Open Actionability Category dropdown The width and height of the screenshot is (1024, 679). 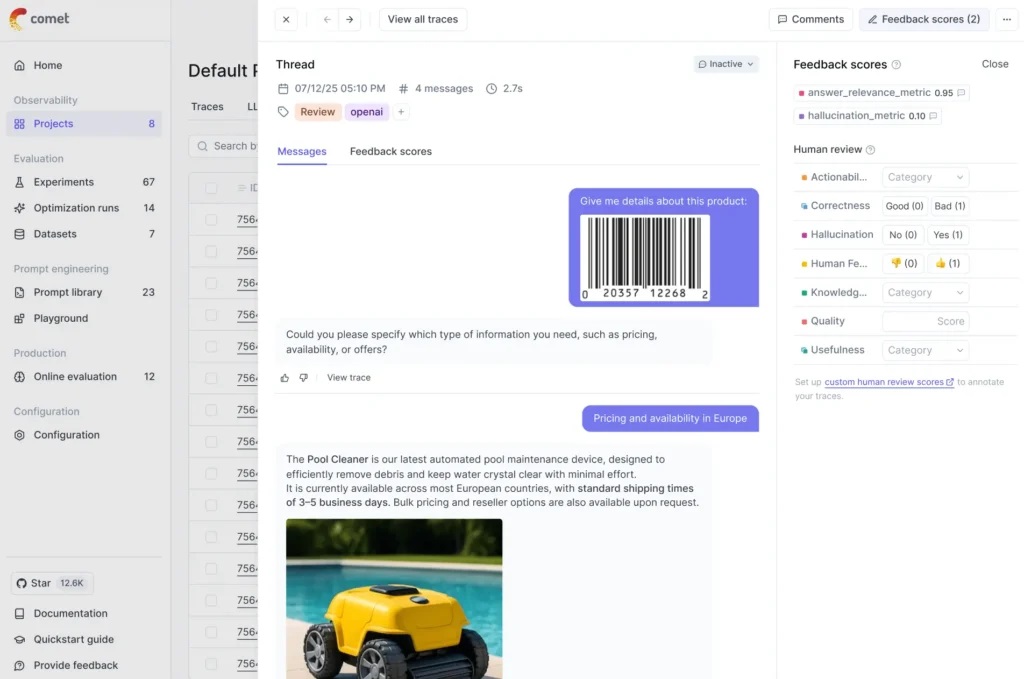pyautogui.click(x=925, y=177)
